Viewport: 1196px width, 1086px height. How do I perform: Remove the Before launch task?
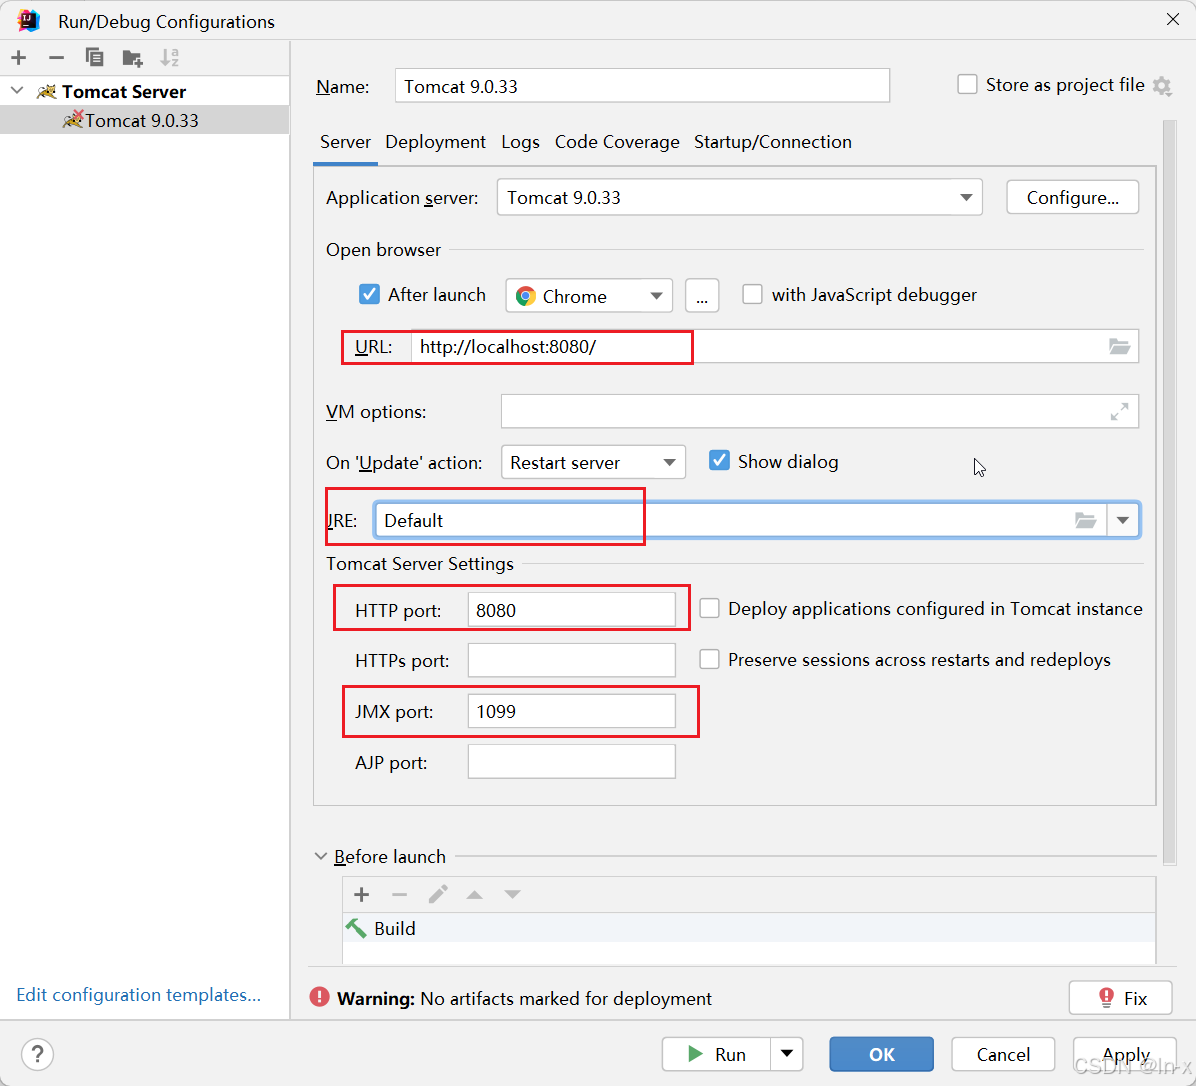point(400,895)
